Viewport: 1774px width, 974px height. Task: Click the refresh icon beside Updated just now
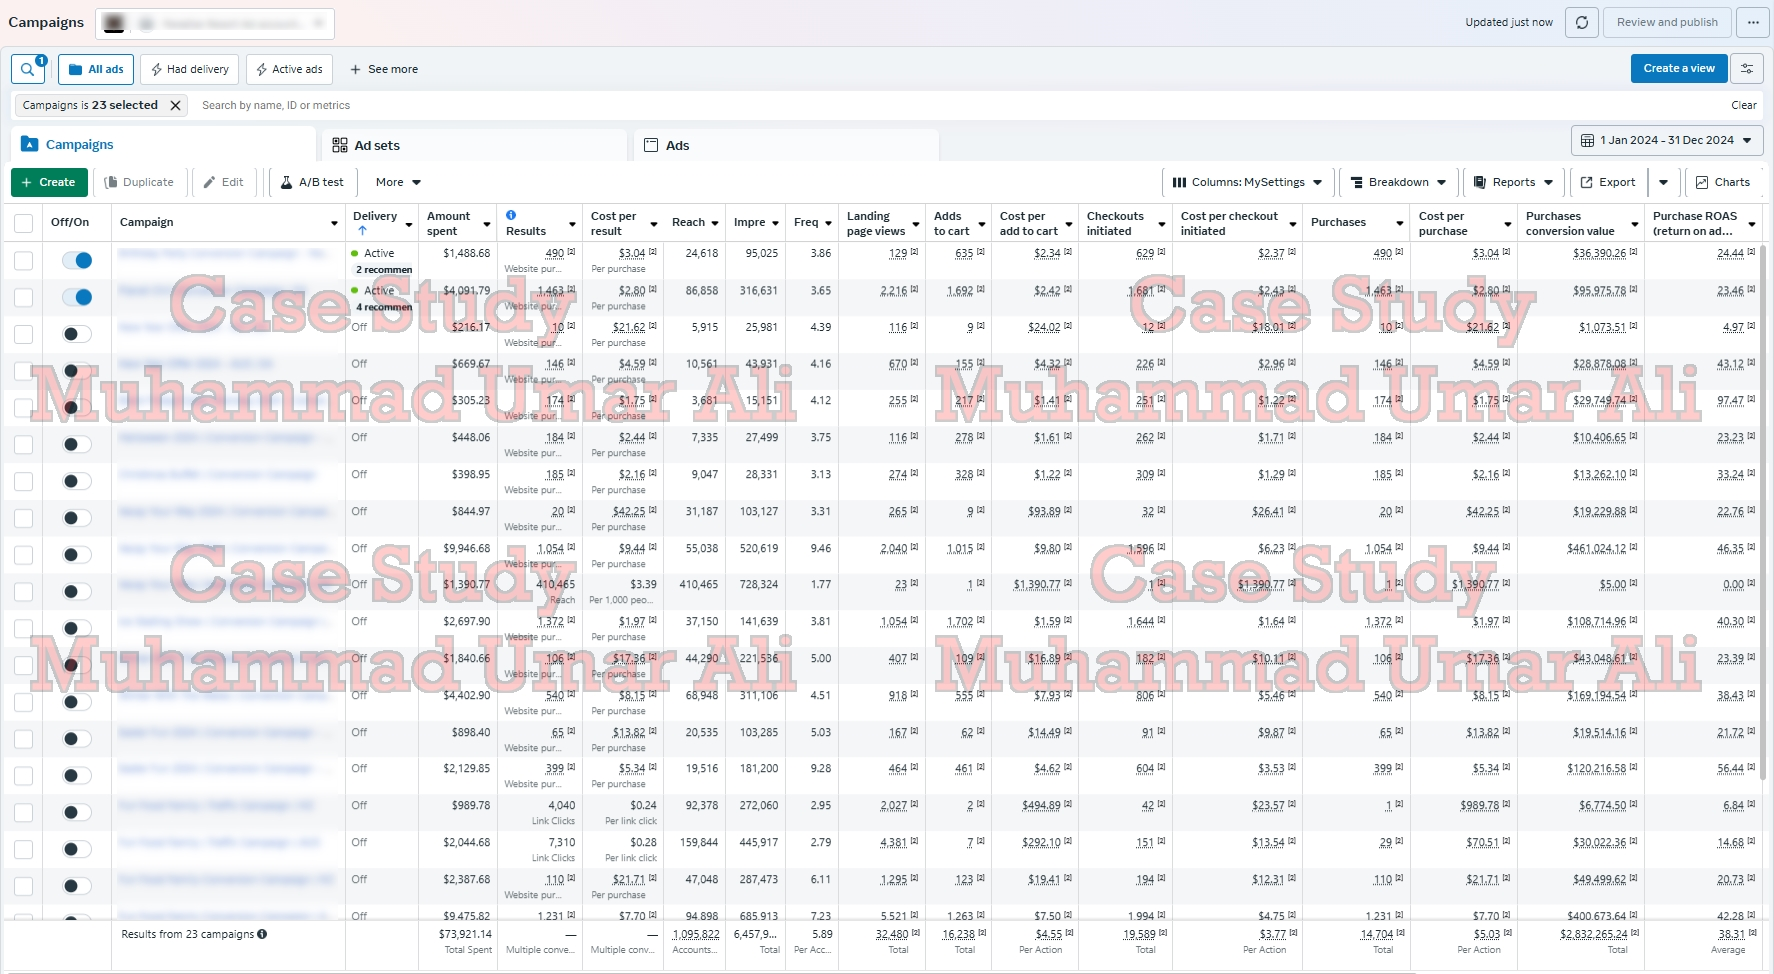pyautogui.click(x=1581, y=22)
